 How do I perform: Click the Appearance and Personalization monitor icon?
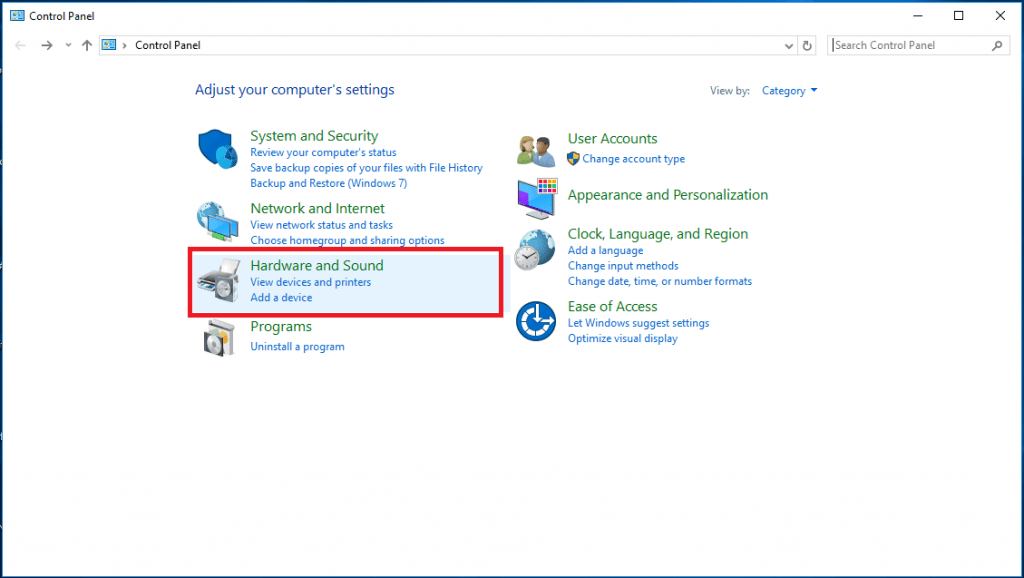click(537, 199)
